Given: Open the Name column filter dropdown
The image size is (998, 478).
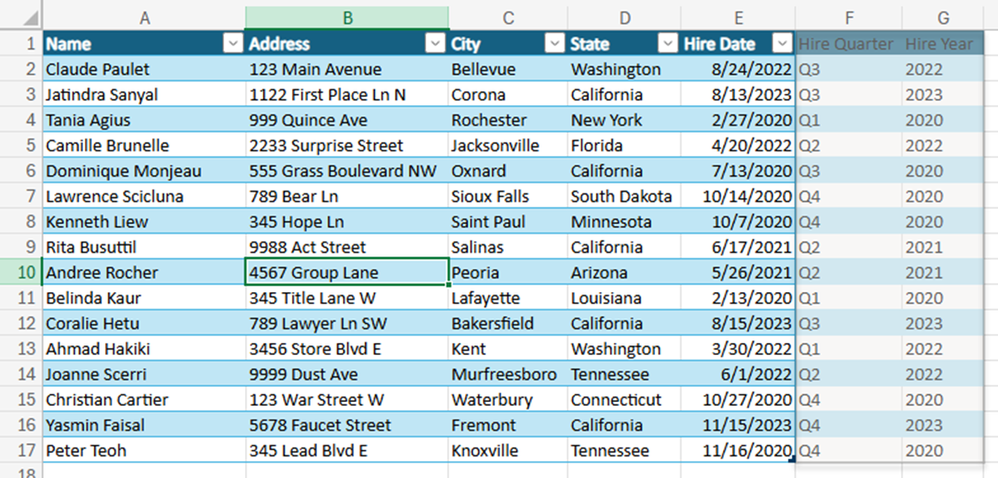Looking at the screenshot, I should click(x=234, y=43).
